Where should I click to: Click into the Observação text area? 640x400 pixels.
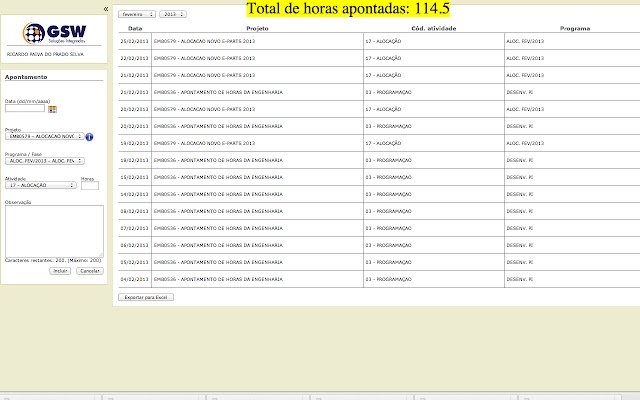[x=54, y=231]
